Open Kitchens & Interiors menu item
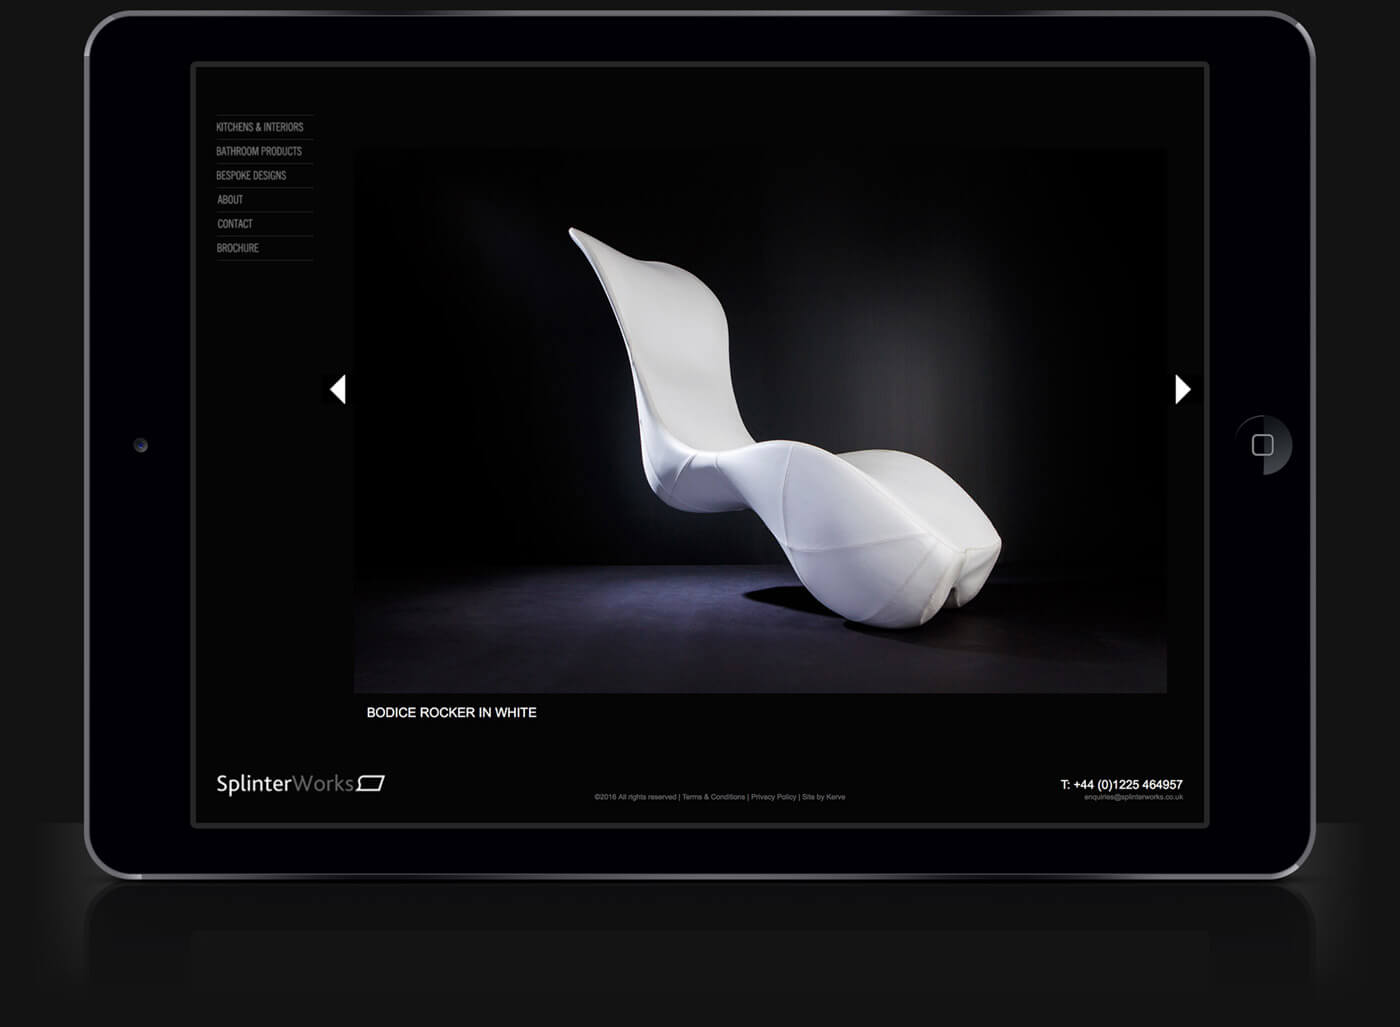Screen dimensions: 1400x1027 pos(260,127)
